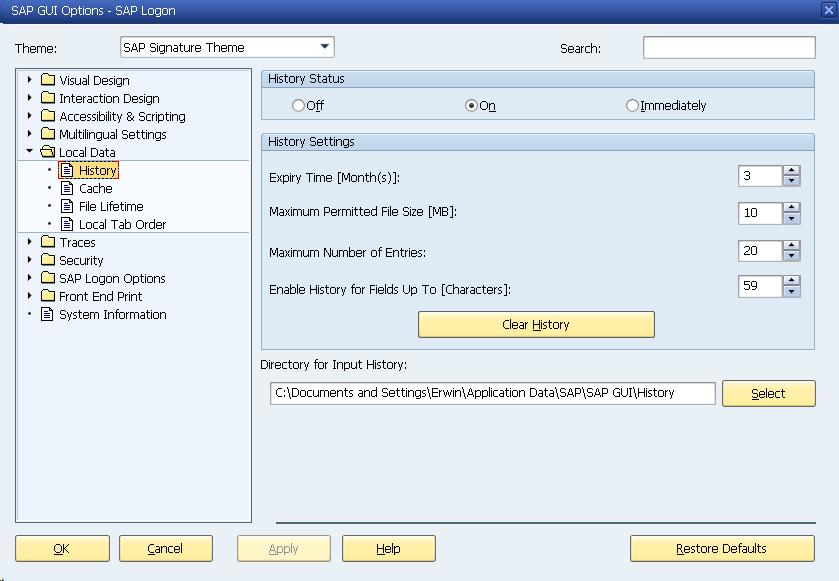Expand the Interaction Design tree node
The image size is (839, 581).
[x=29, y=98]
